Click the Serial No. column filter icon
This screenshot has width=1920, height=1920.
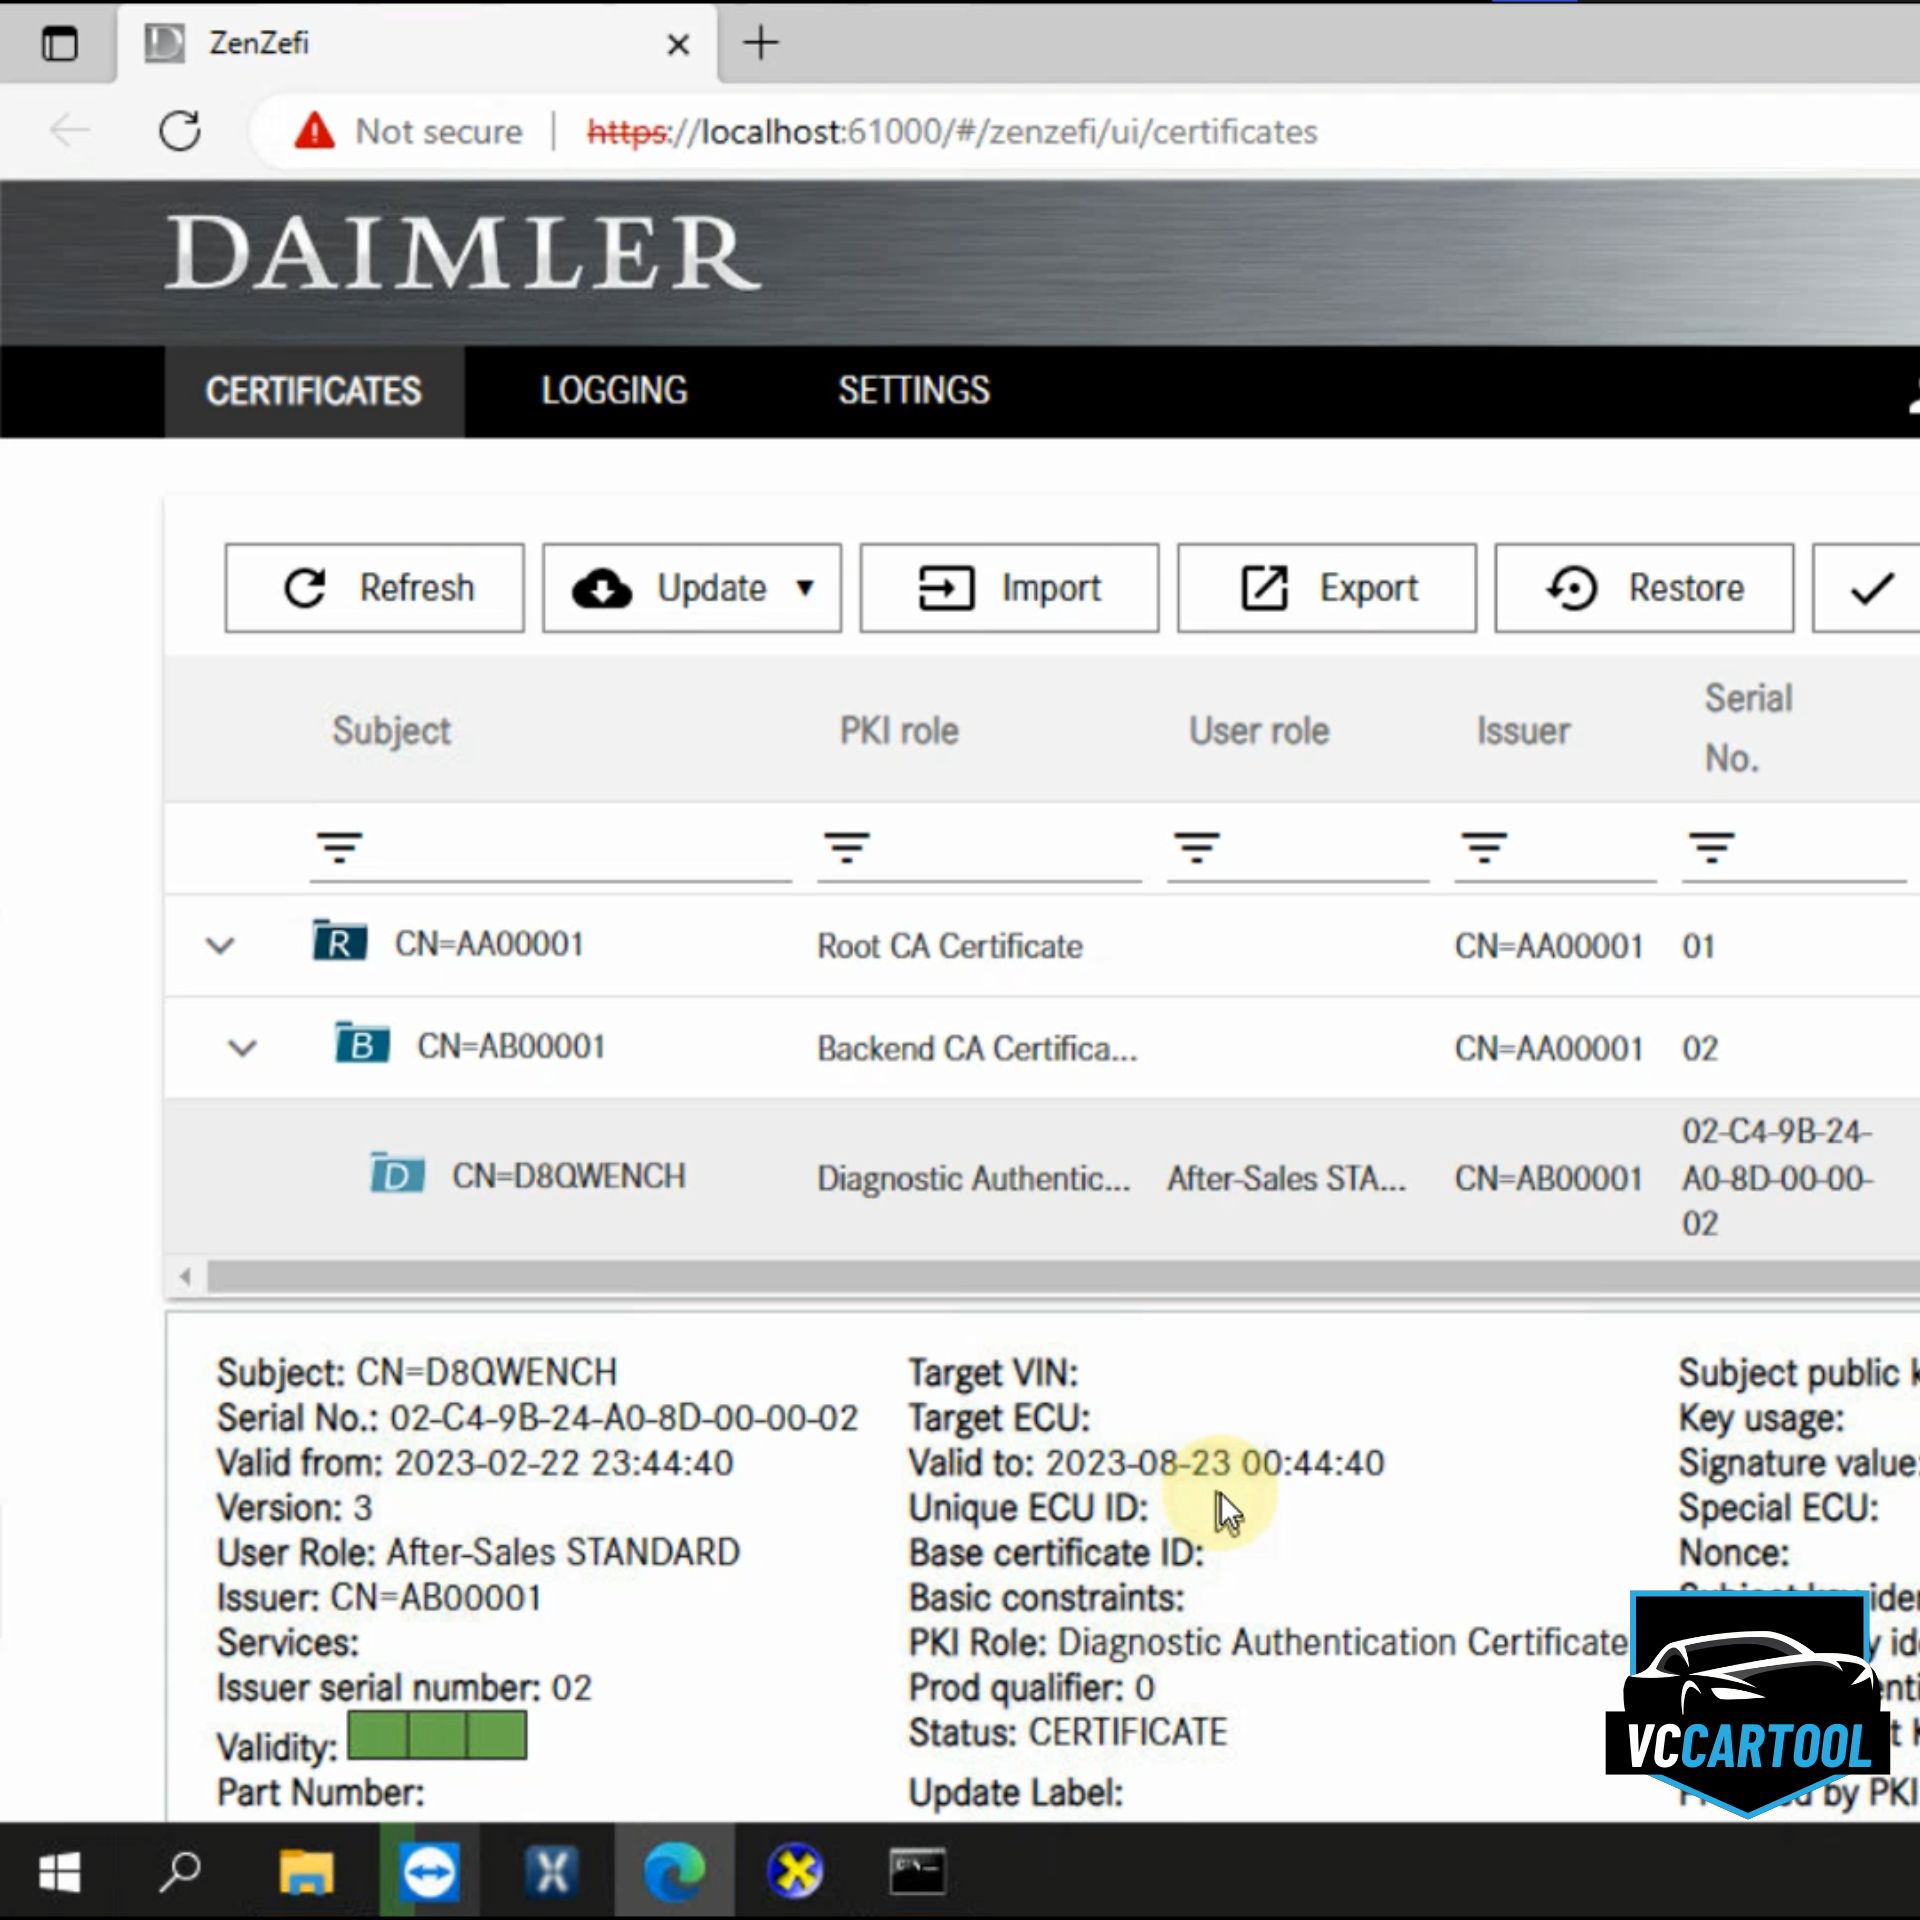1710,848
